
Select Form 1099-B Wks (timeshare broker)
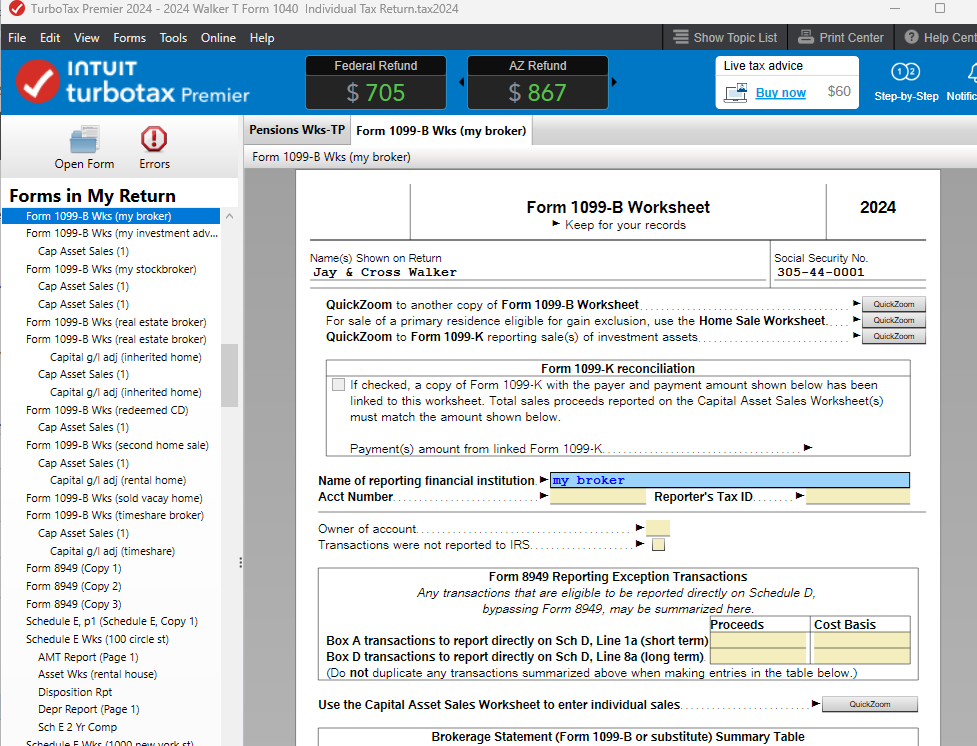(115, 515)
